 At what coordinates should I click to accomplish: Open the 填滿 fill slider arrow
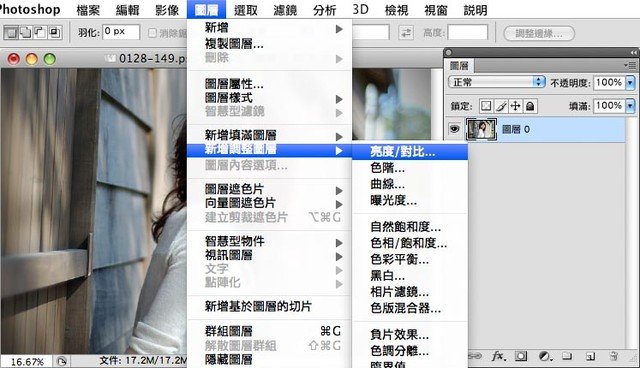[x=631, y=106]
